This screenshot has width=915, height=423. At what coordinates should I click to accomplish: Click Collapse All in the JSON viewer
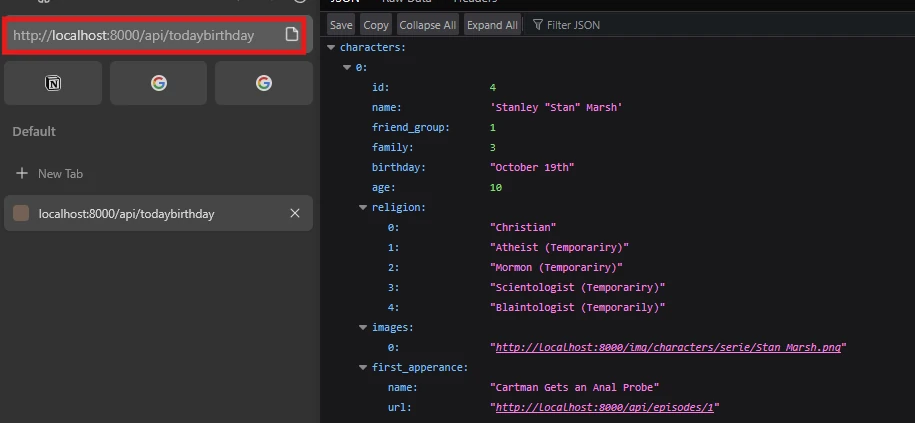(428, 25)
